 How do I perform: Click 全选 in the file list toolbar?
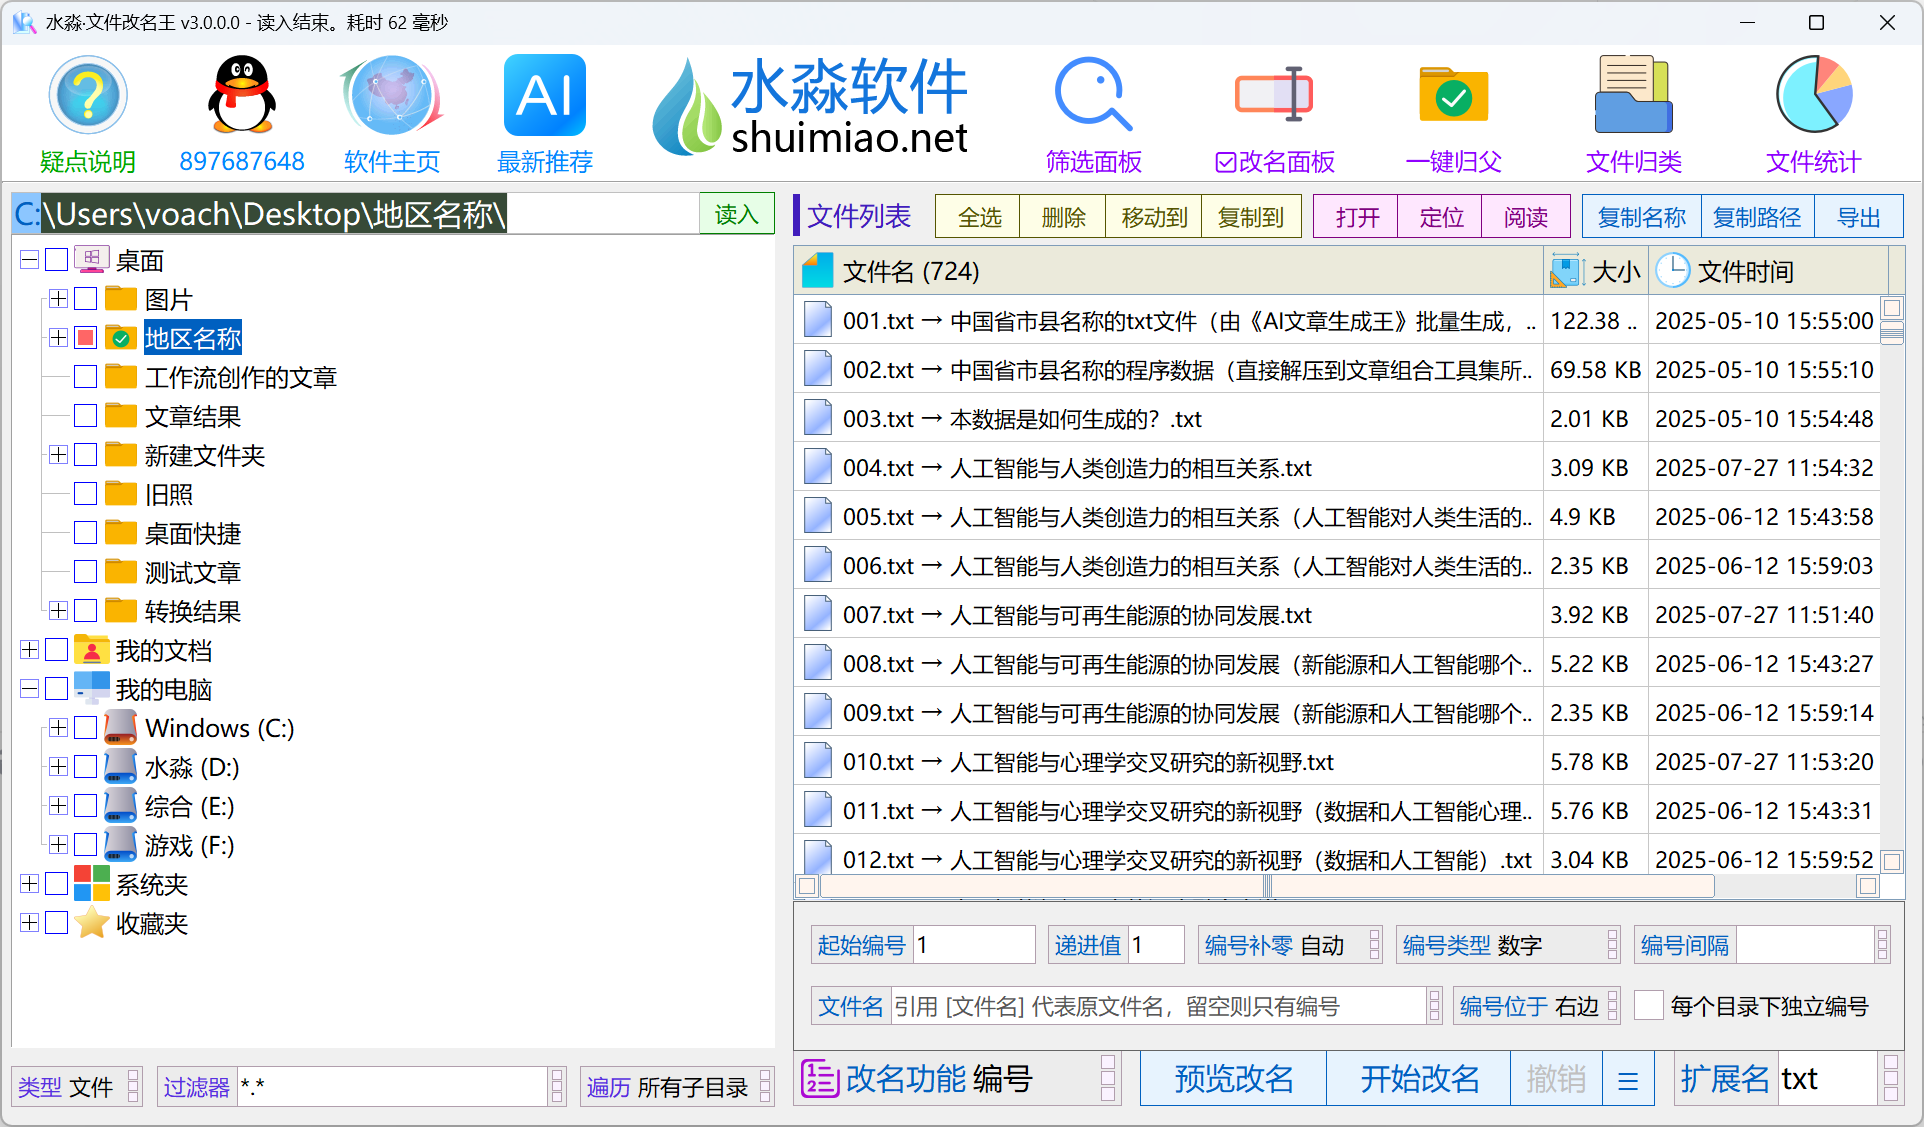tap(977, 216)
